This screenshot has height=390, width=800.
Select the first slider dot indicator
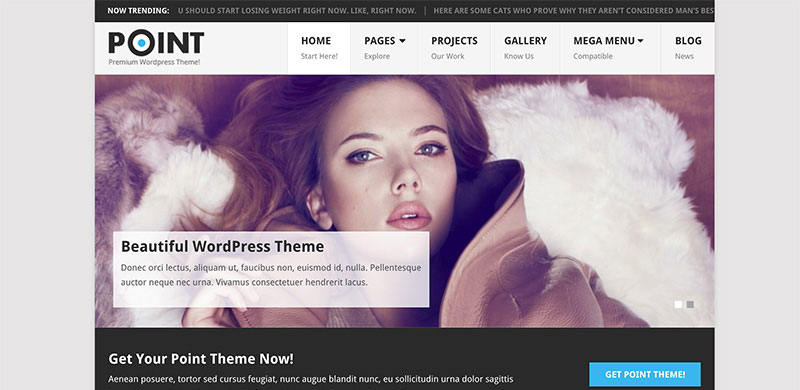pos(678,305)
